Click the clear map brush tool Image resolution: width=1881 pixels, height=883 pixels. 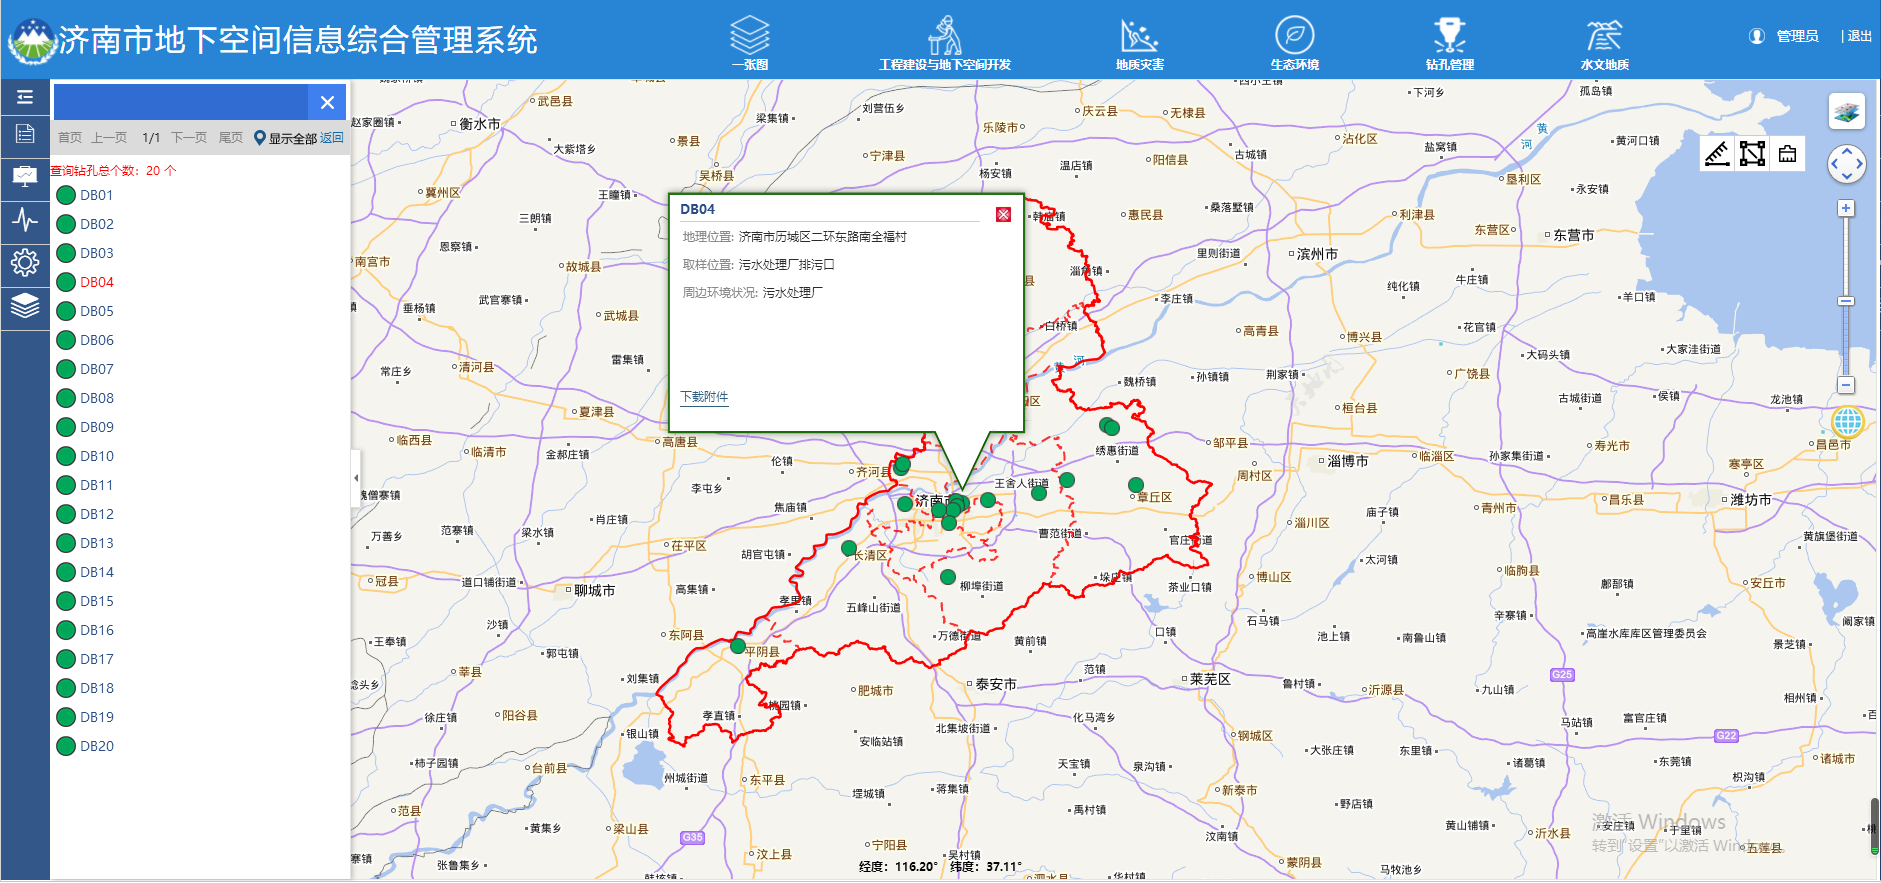pyautogui.click(x=1787, y=154)
